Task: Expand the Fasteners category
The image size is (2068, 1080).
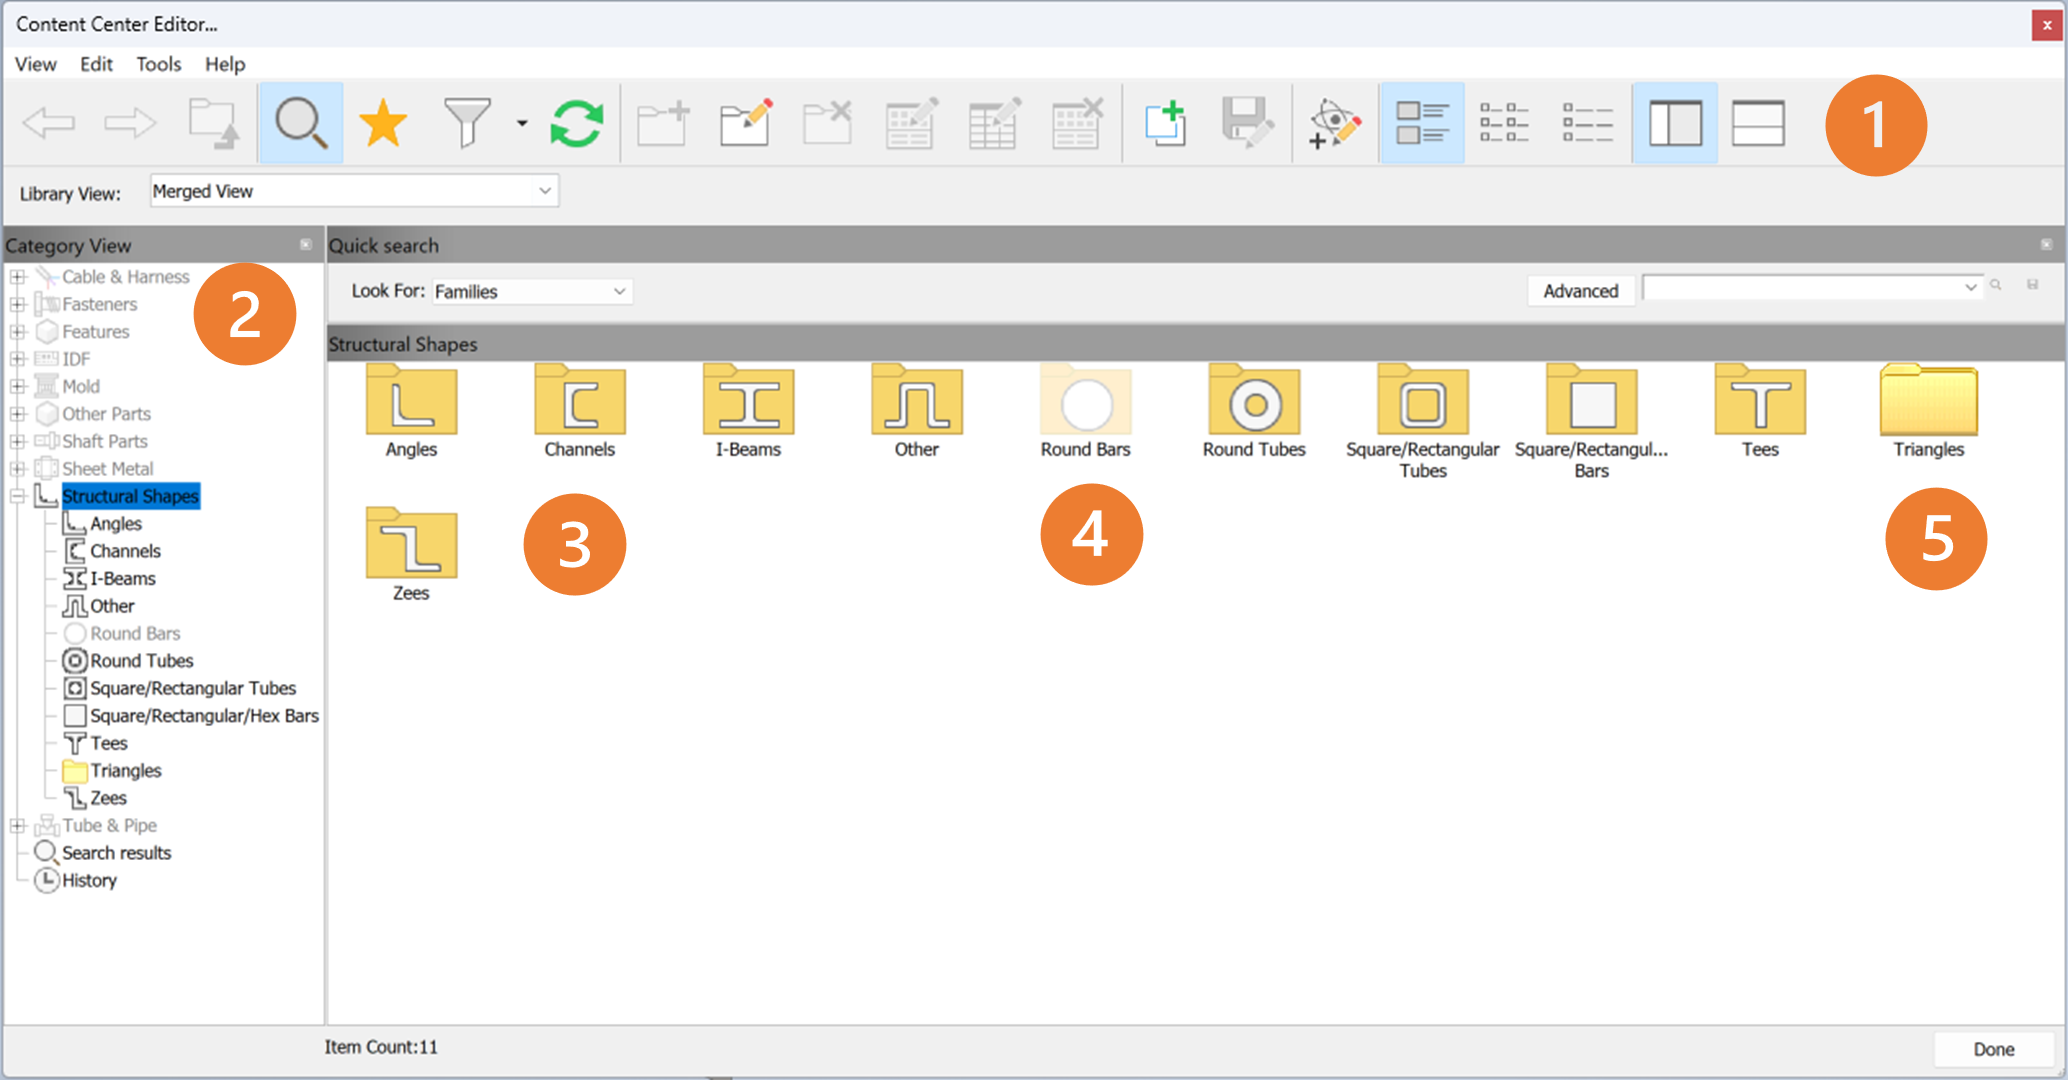Action: click(x=17, y=304)
